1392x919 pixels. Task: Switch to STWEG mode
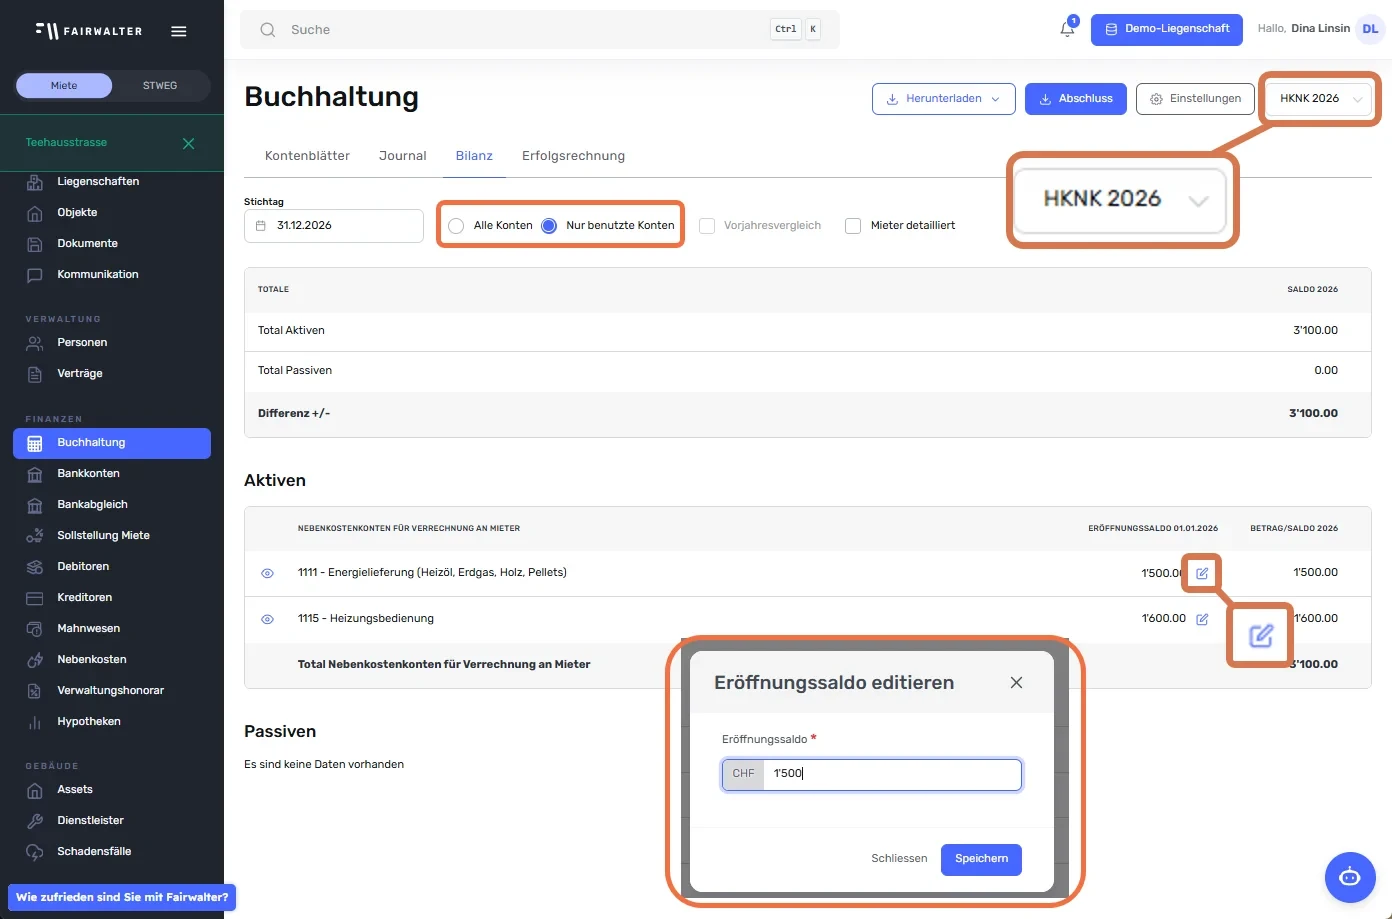pyautogui.click(x=160, y=86)
